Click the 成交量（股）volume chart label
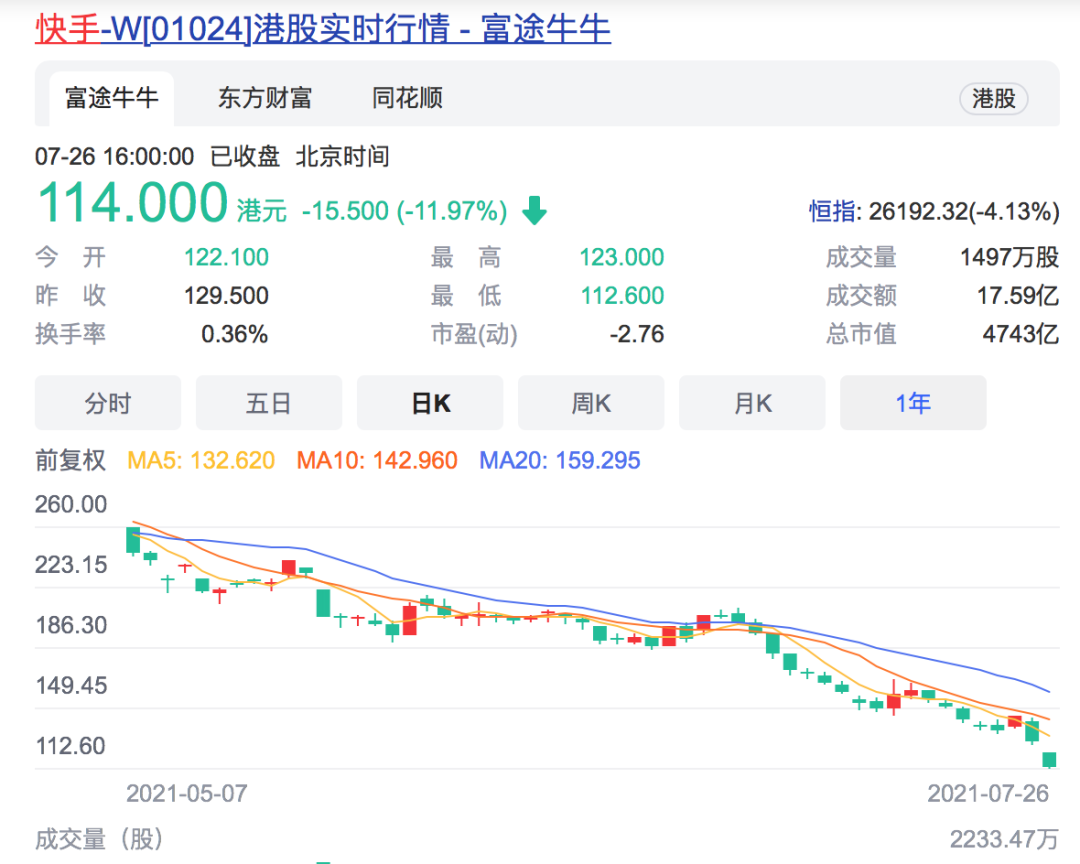This screenshot has width=1080, height=864. pos(101,839)
